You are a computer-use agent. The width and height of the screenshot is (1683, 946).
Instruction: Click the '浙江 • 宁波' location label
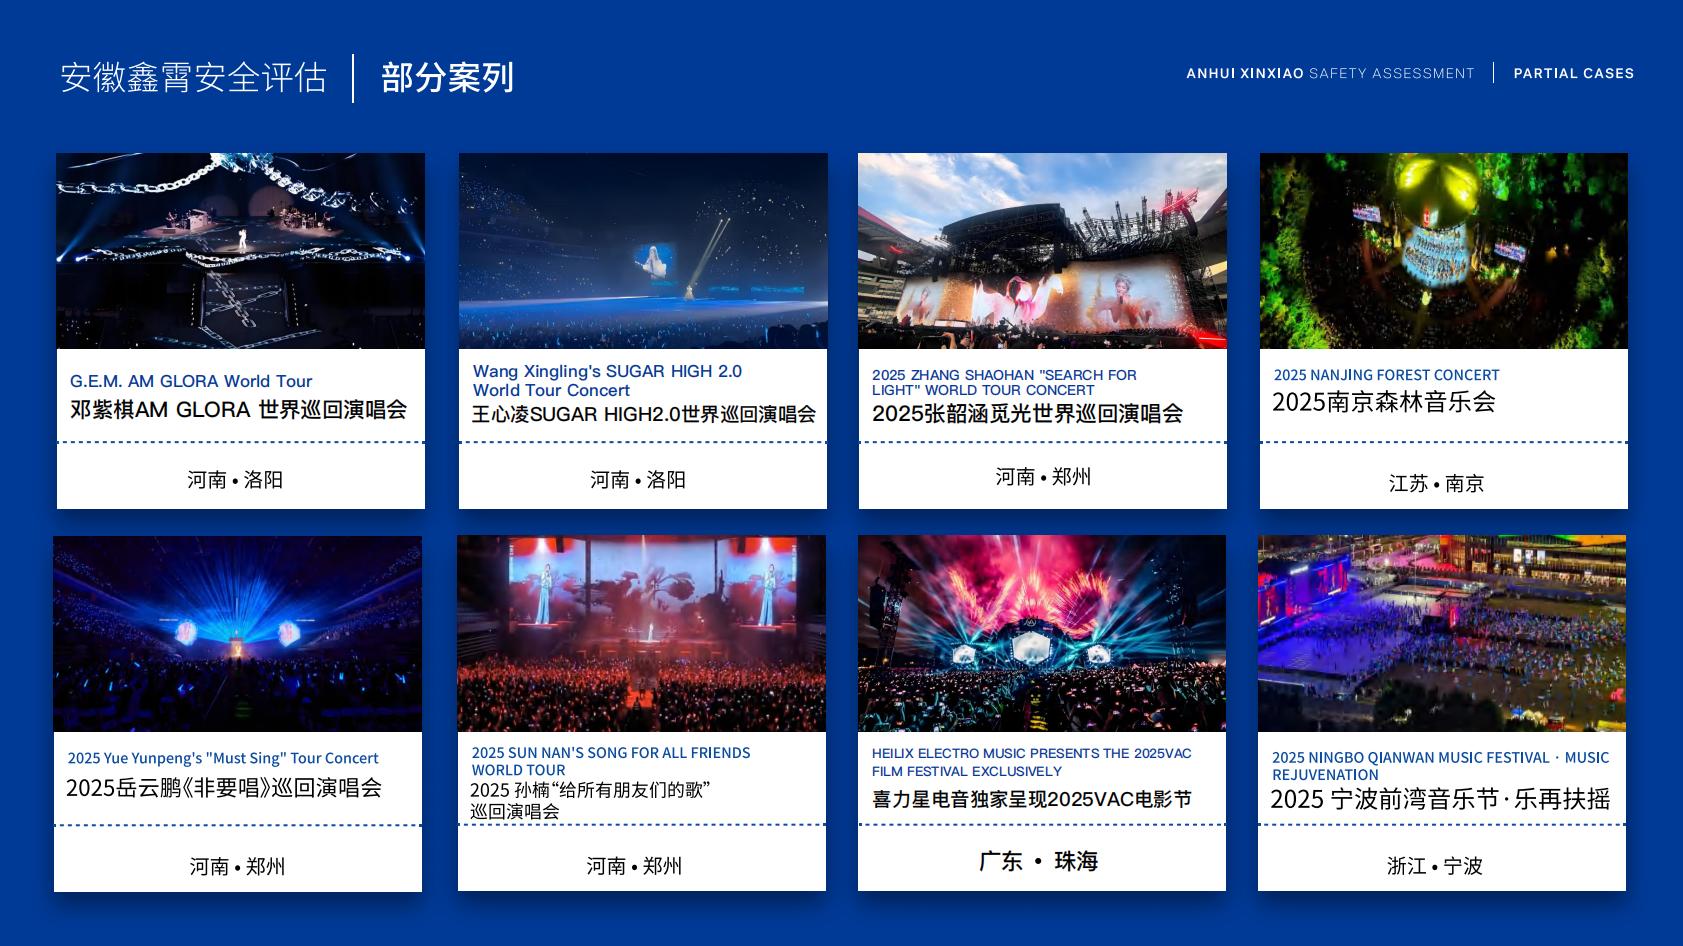click(x=1434, y=866)
